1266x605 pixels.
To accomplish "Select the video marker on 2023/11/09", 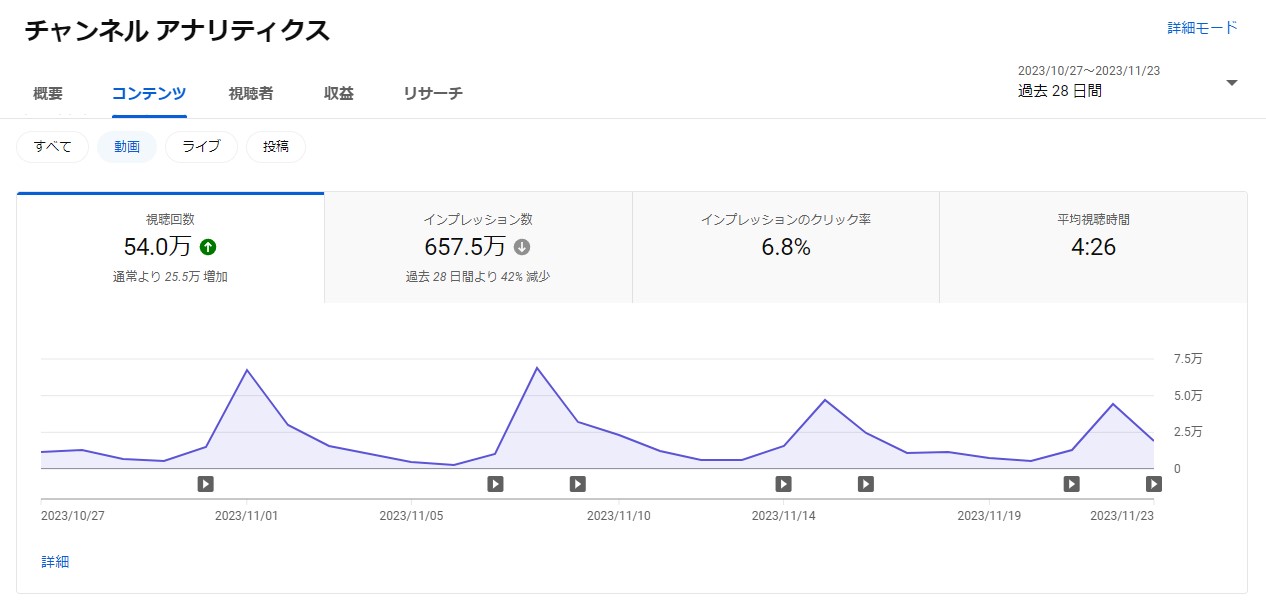I will tap(577, 484).
